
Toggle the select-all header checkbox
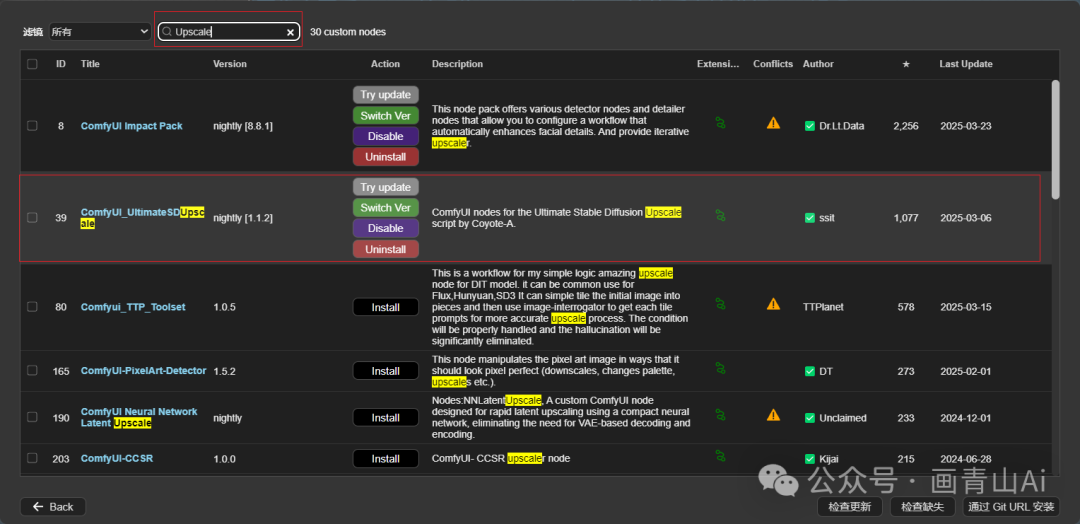(x=32, y=64)
